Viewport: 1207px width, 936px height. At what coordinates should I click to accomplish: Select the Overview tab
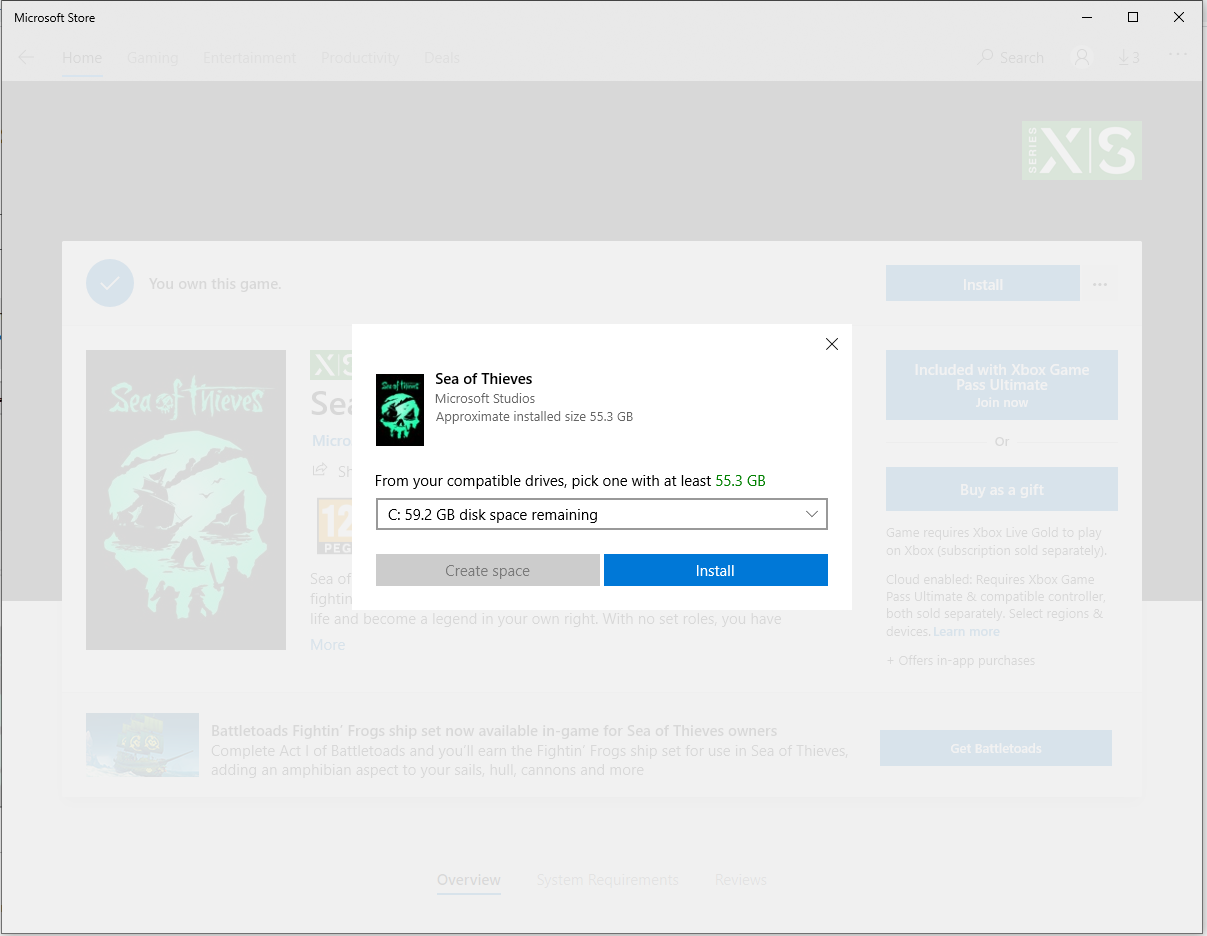469,880
